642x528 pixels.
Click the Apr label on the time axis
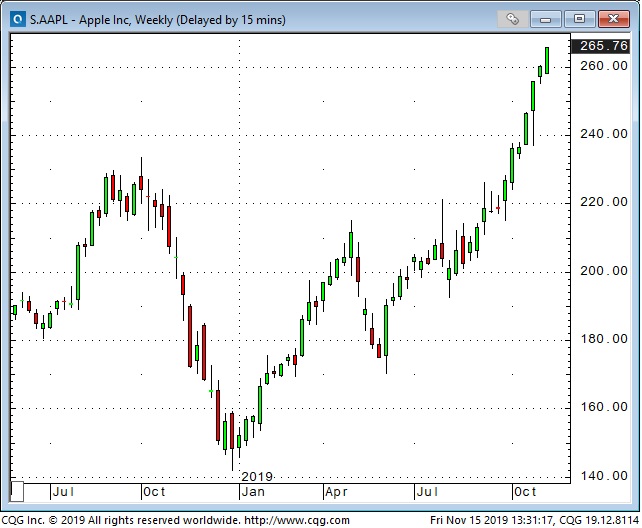(336, 492)
